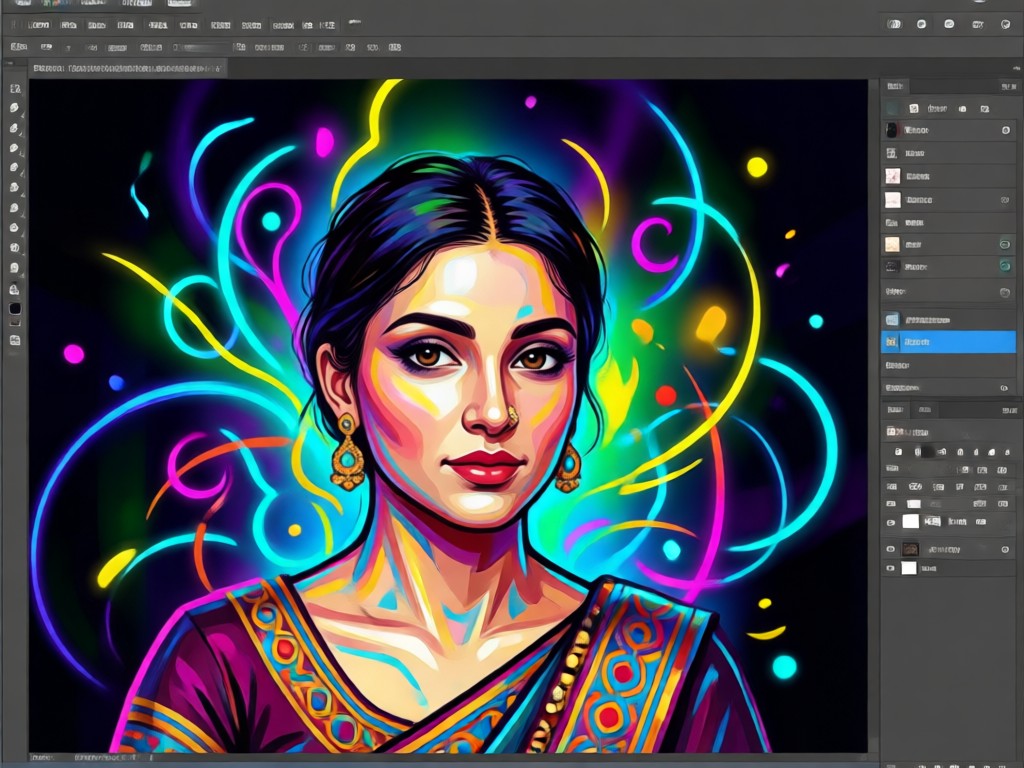
Task: Open the lower right panel's menu icon
Action: (x=1009, y=410)
